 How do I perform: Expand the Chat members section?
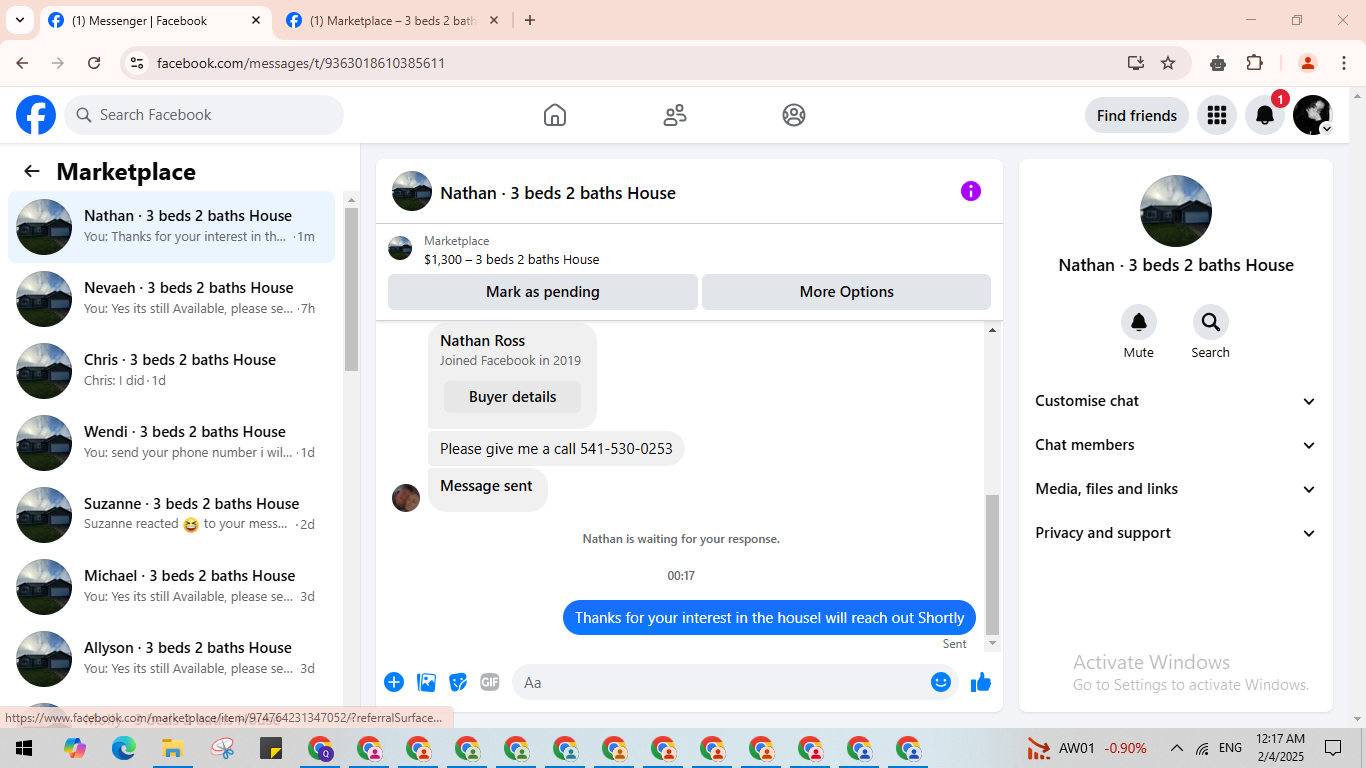(x=1176, y=445)
